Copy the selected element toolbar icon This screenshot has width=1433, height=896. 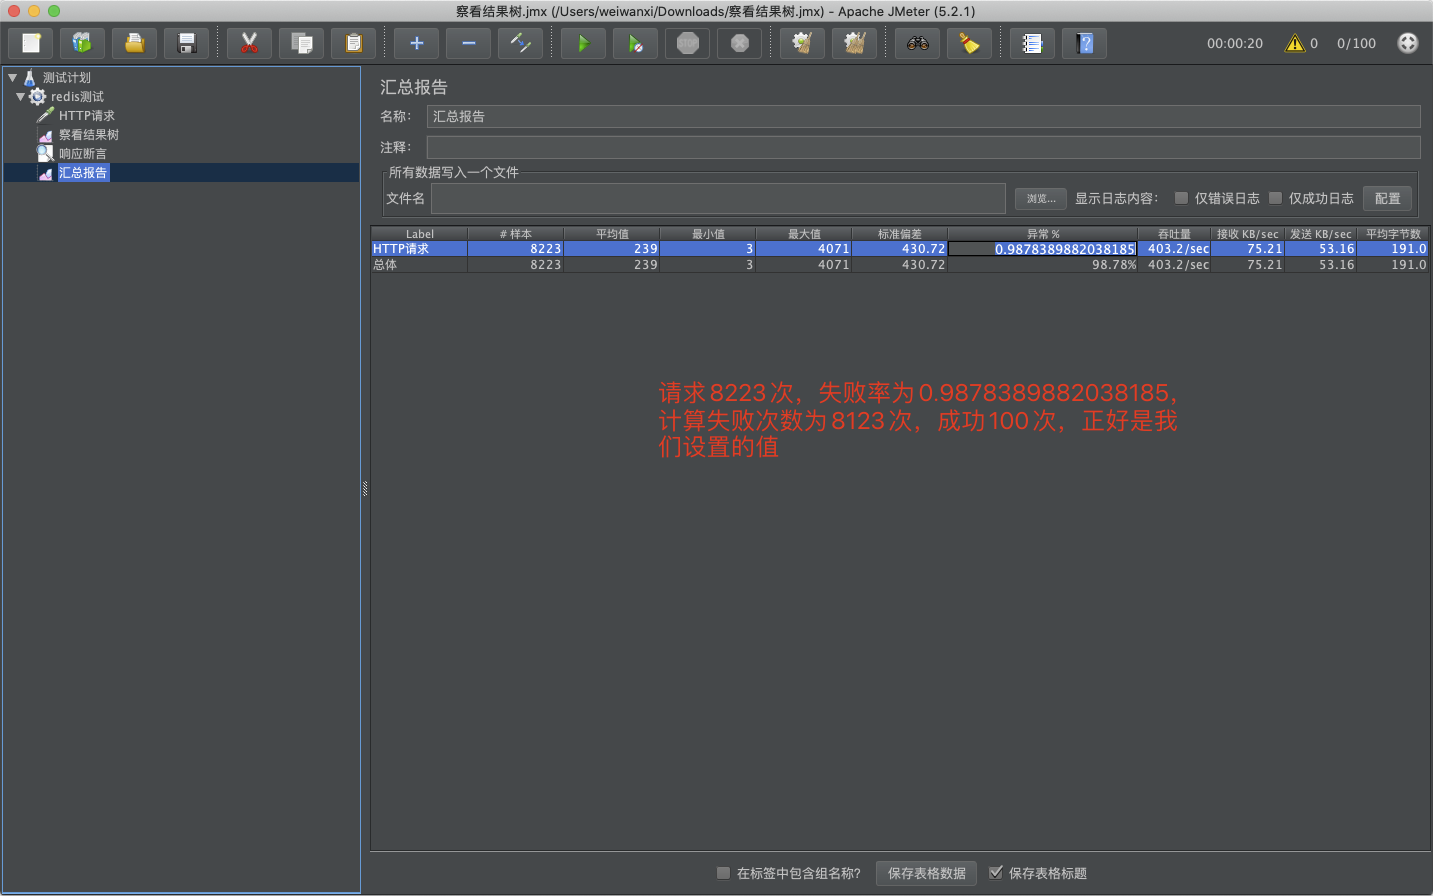click(x=302, y=43)
